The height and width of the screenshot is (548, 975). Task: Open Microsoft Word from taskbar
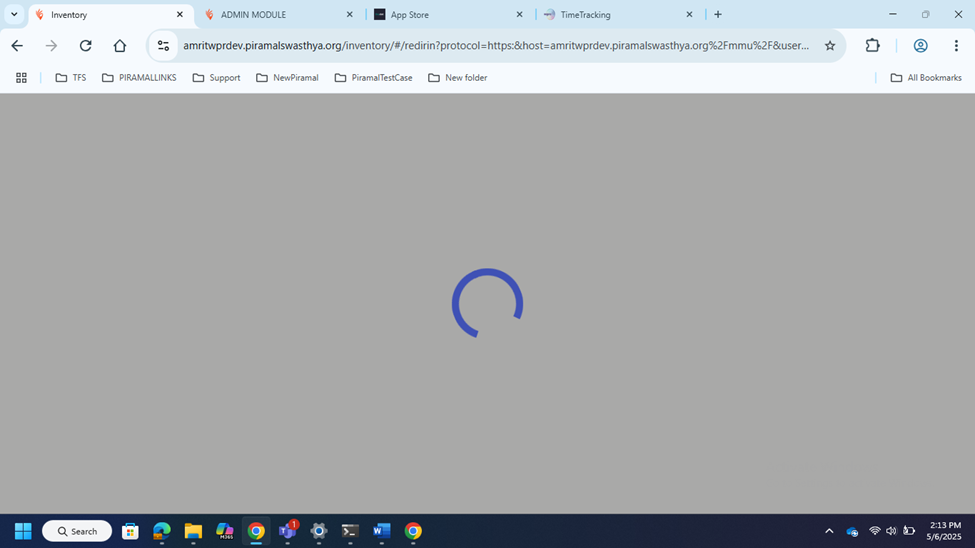(x=382, y=531)
